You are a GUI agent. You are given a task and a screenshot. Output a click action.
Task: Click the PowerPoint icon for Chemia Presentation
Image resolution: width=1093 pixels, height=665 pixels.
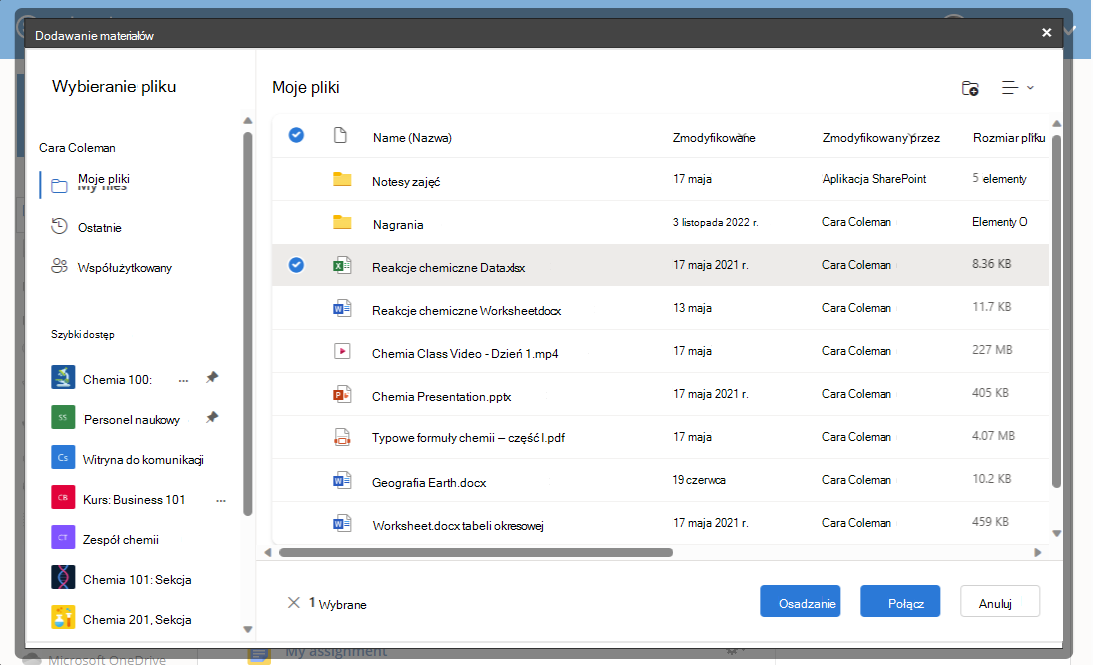(342, 395)
